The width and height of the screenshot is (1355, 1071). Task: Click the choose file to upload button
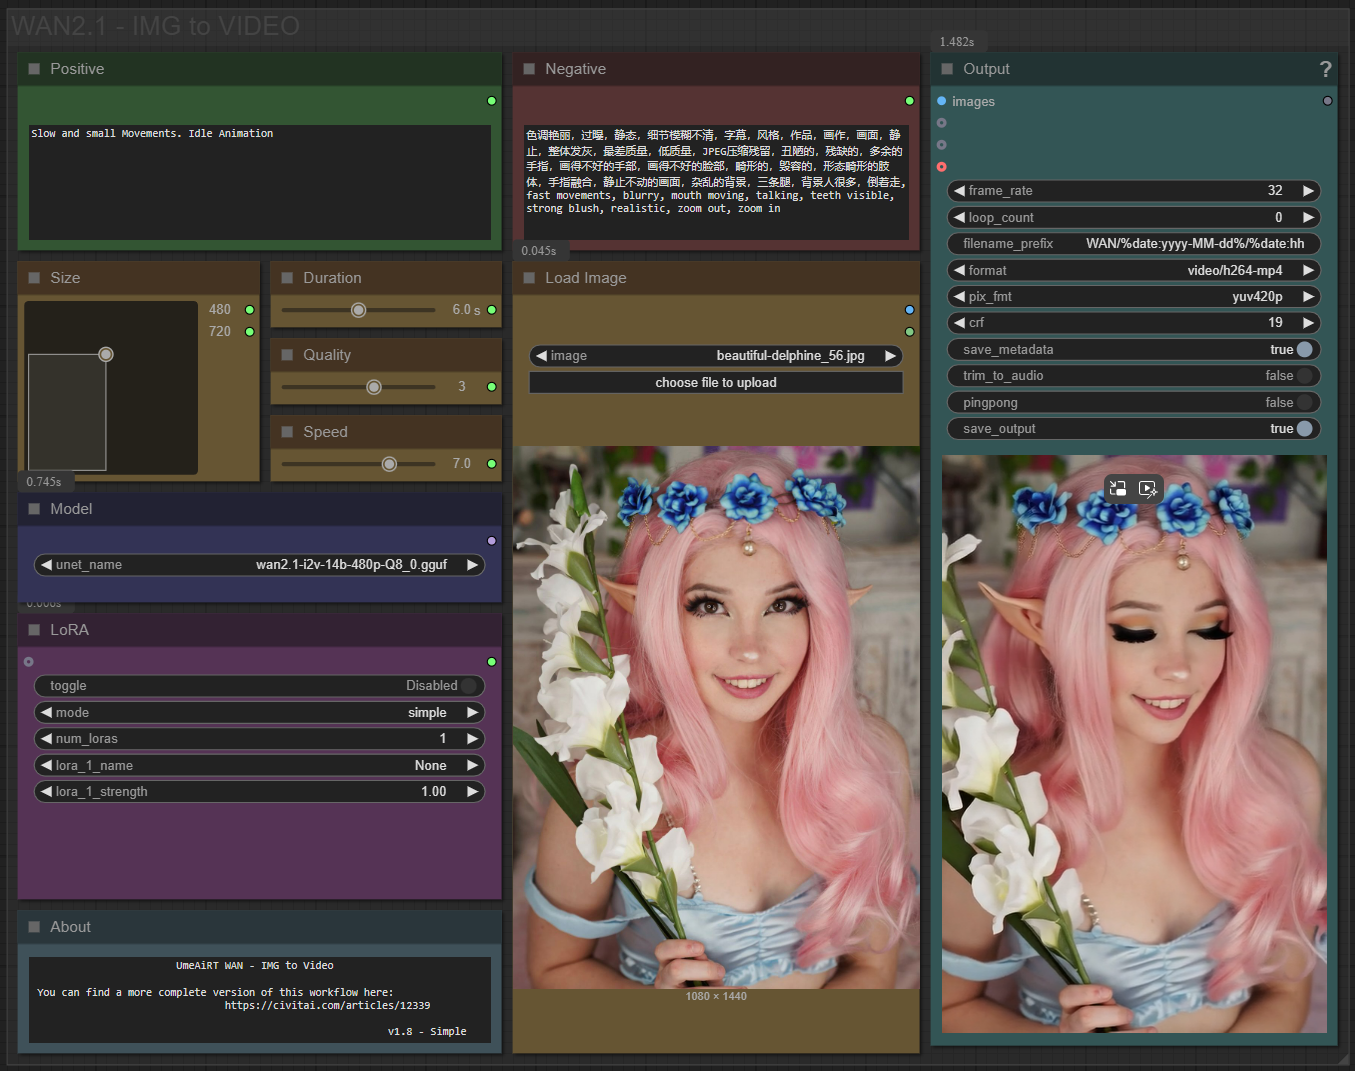click(715, 383)
